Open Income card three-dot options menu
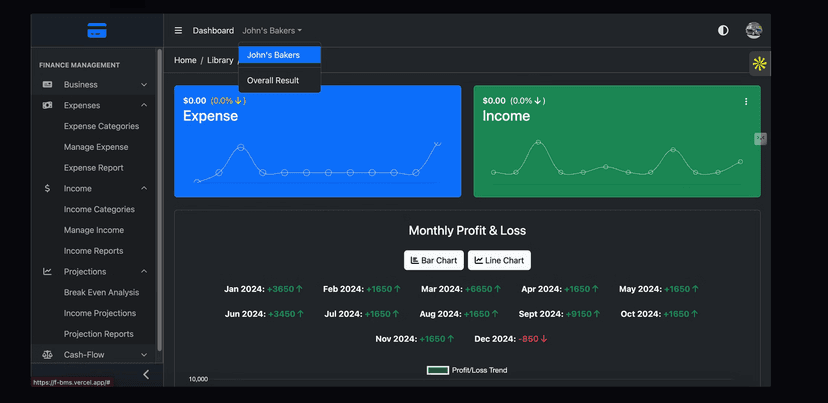828x403 pixels. (746, 101)
